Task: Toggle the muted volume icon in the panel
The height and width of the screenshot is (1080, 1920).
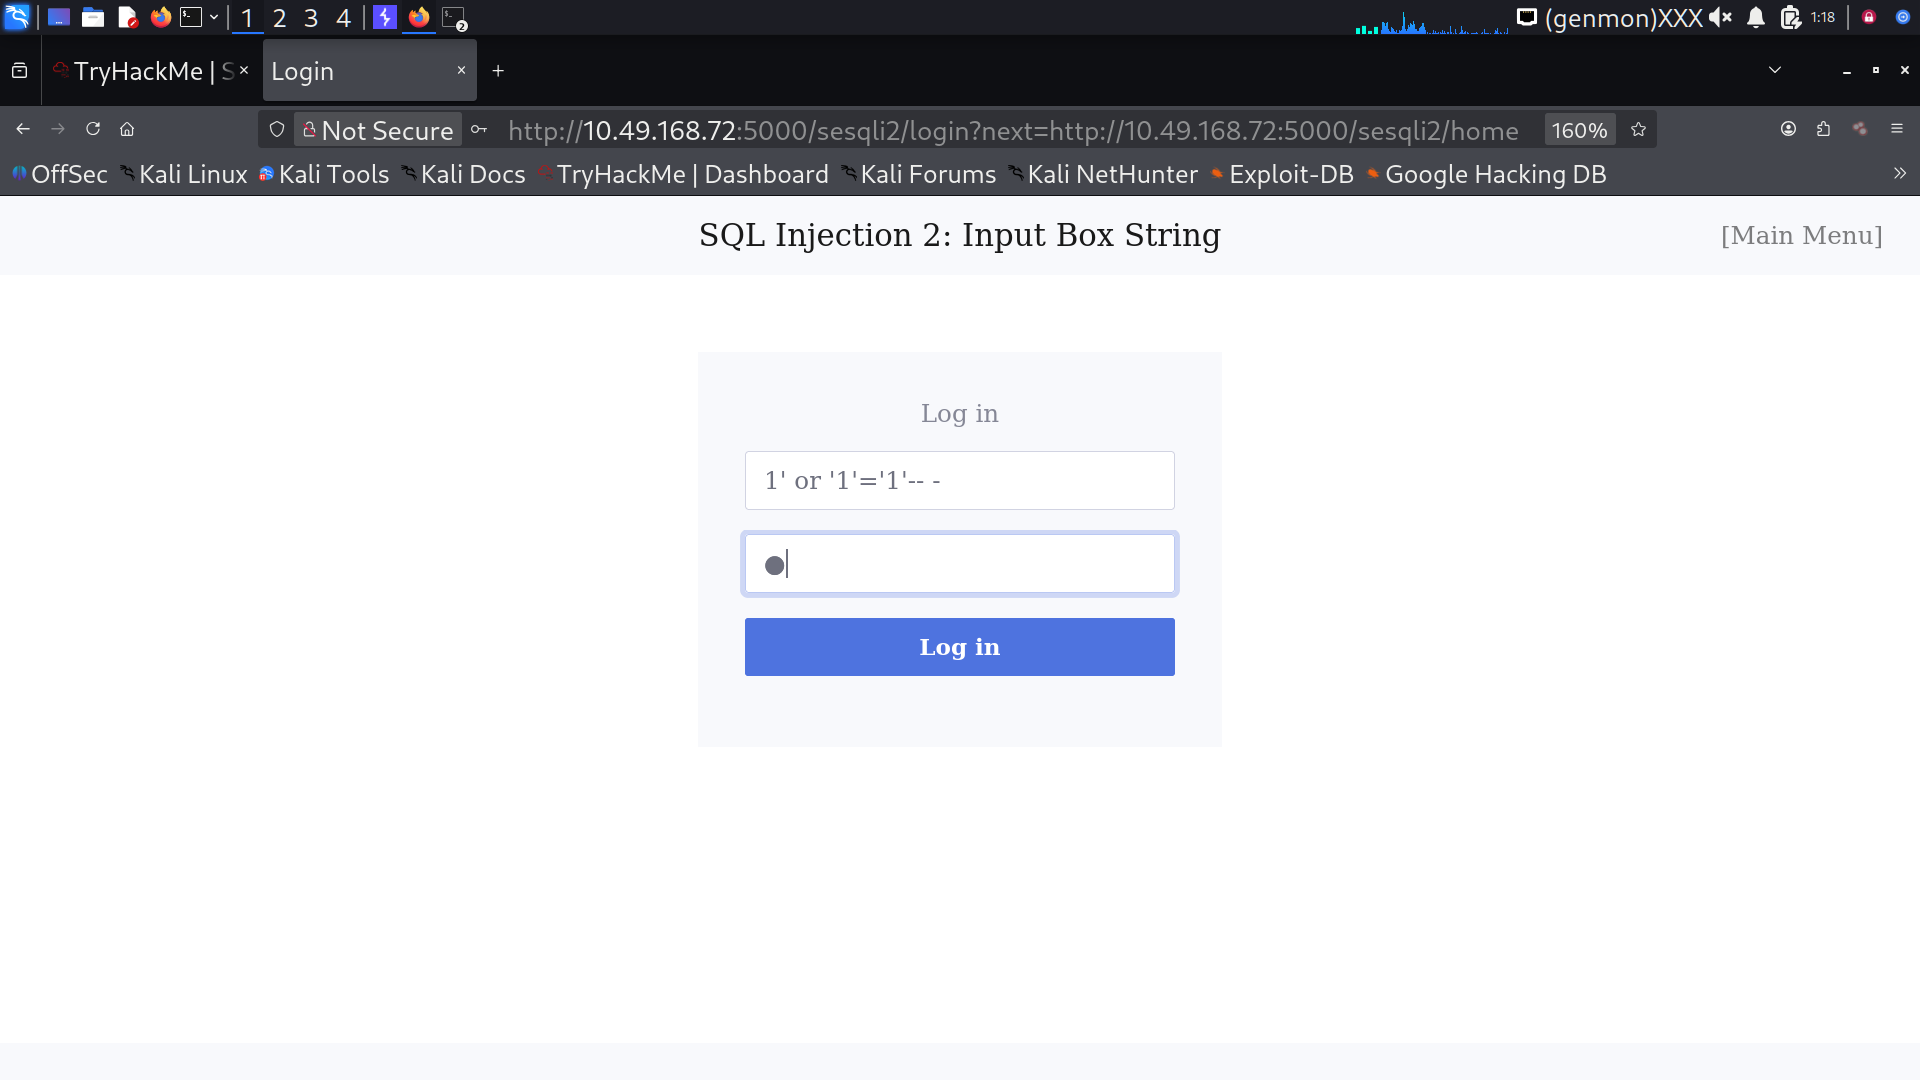Action: point(1720,18)
